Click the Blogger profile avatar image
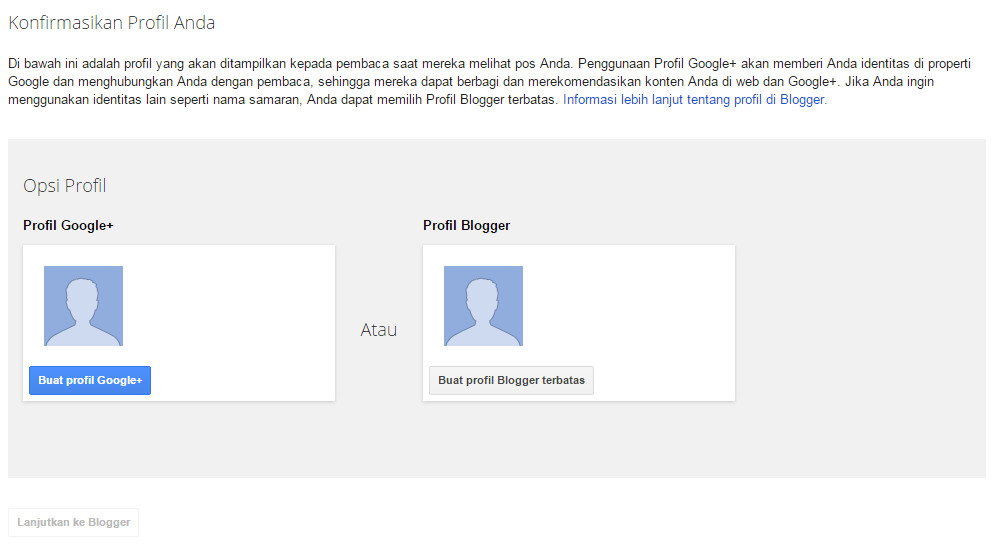 (483, 306)
